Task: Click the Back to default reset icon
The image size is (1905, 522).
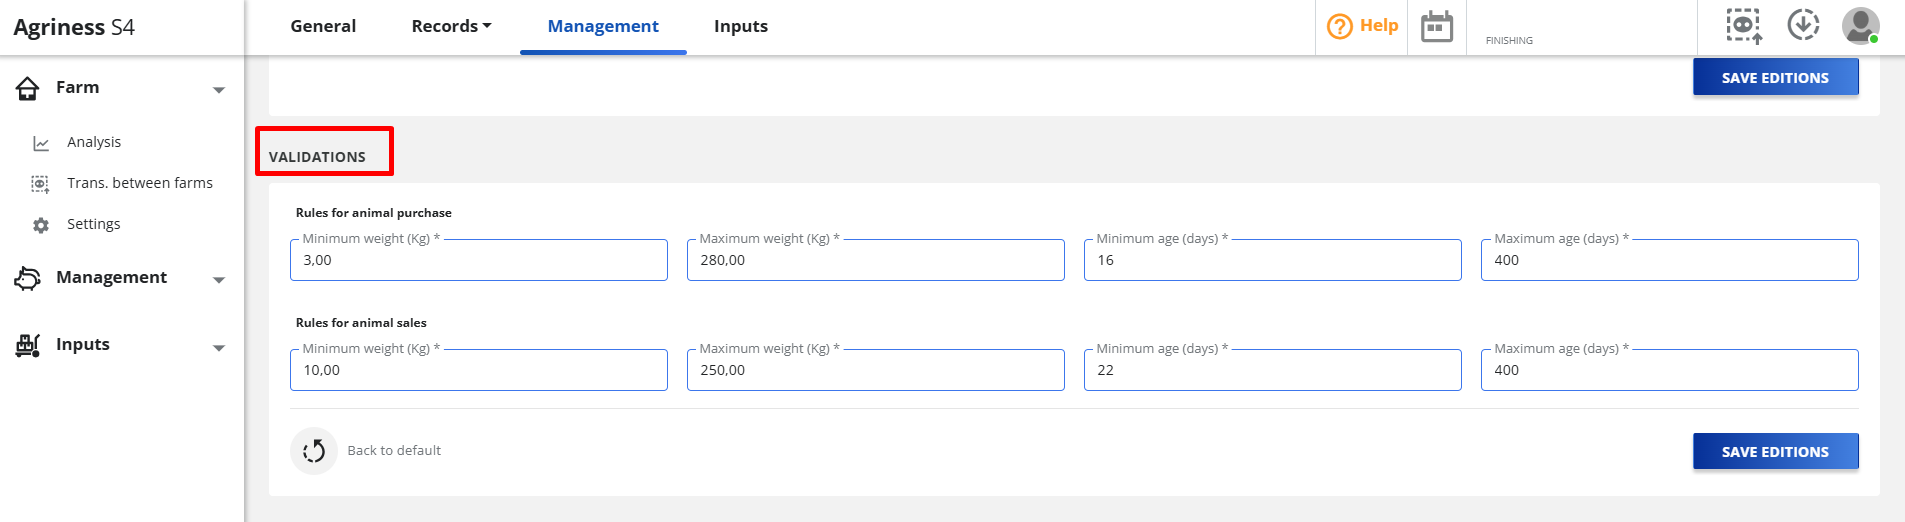Action: tap(314, 451)
